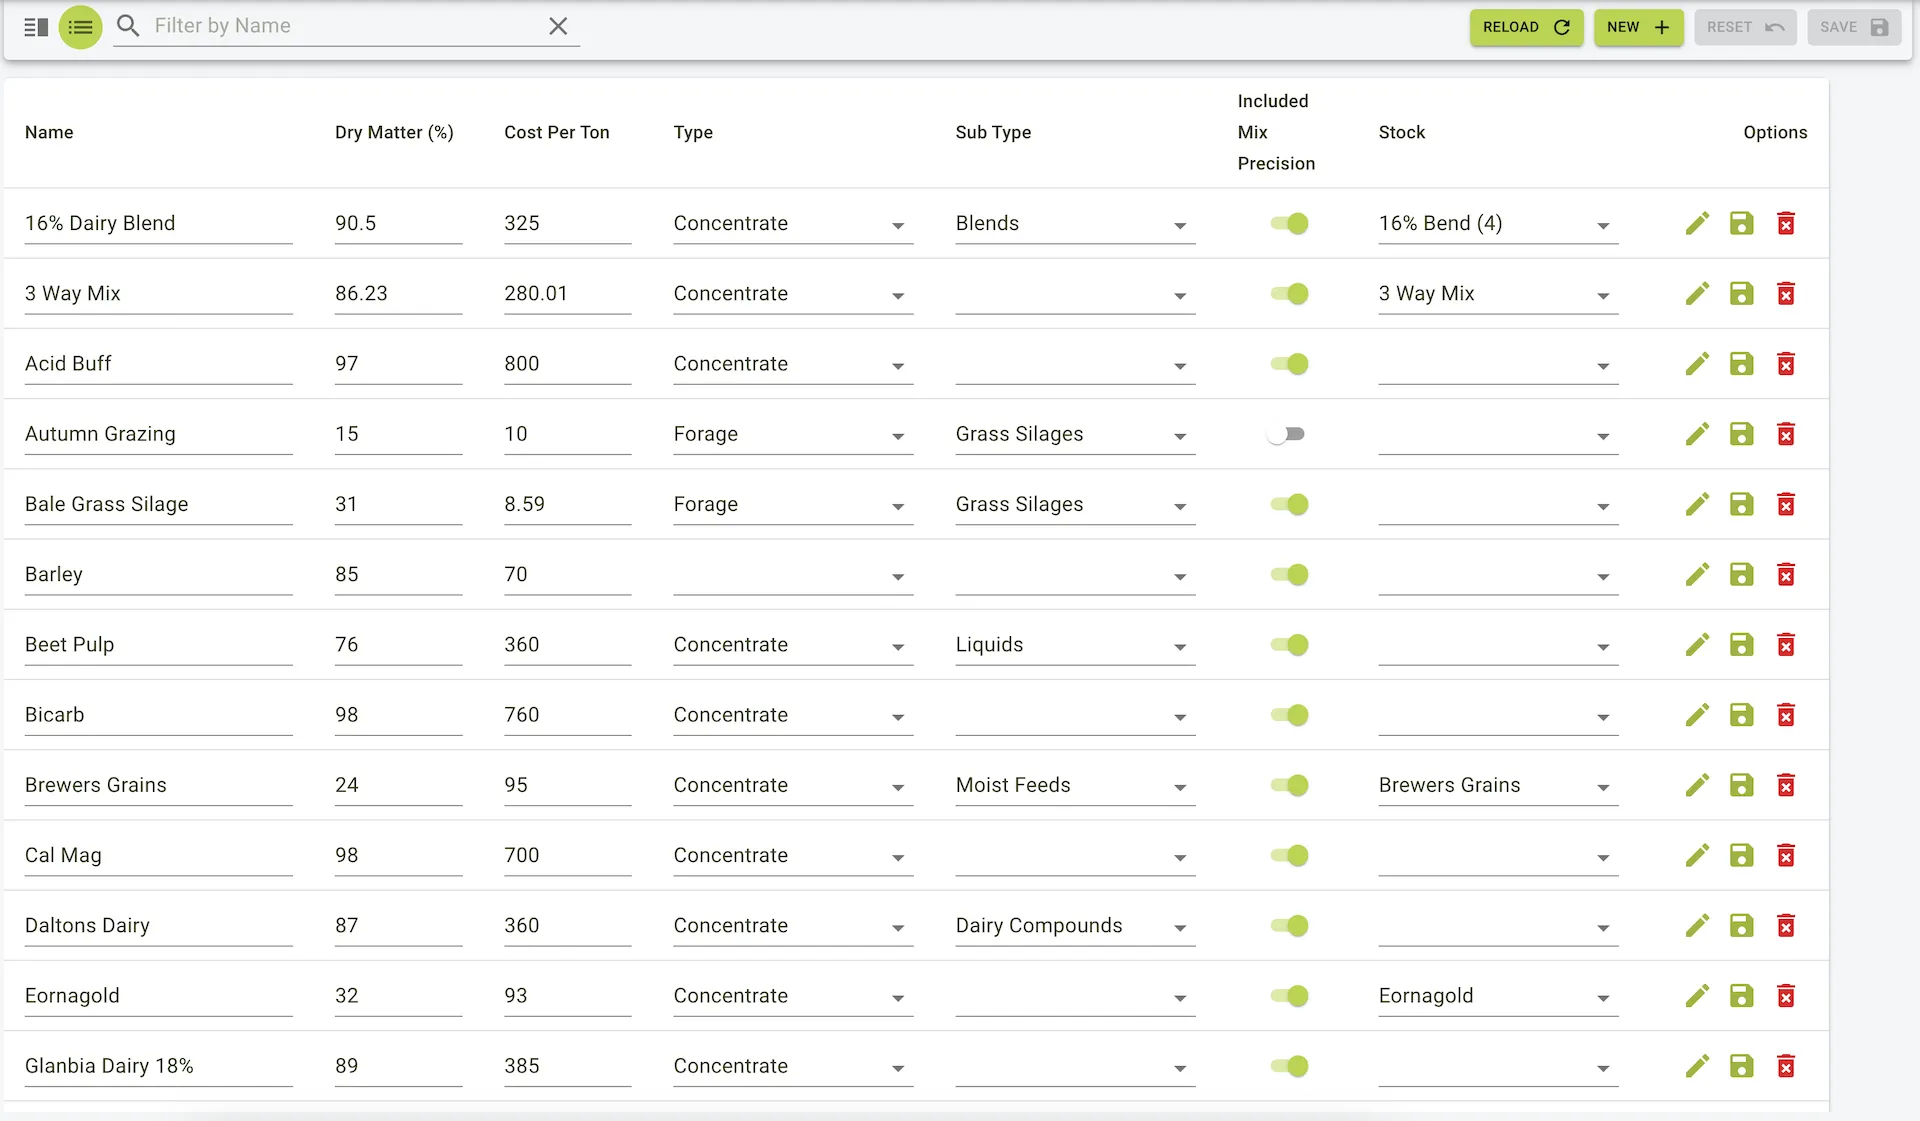This screenshot has height=1121, width=1920.
Task: Click the Cost Per Ton column header
Action: coord(556,132)
